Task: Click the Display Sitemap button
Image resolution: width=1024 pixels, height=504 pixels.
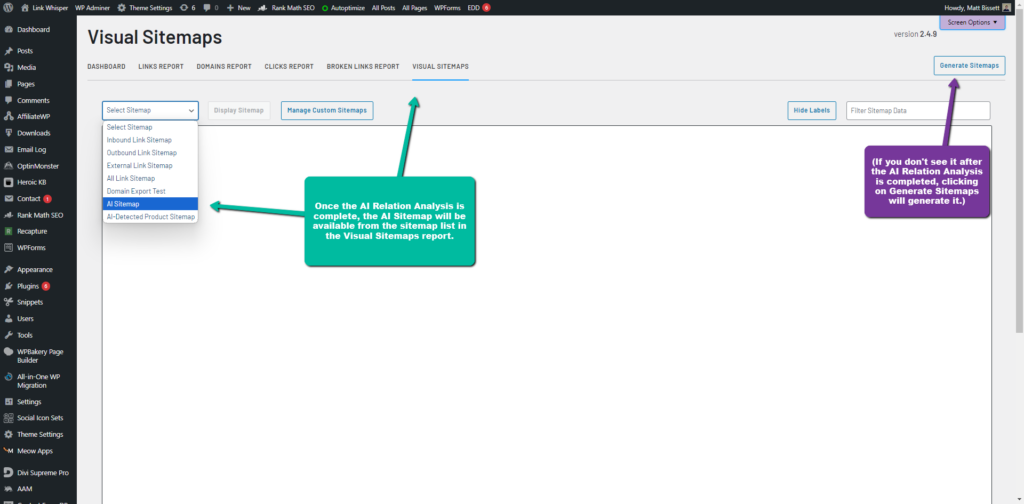Action: [x=239, y=110]
